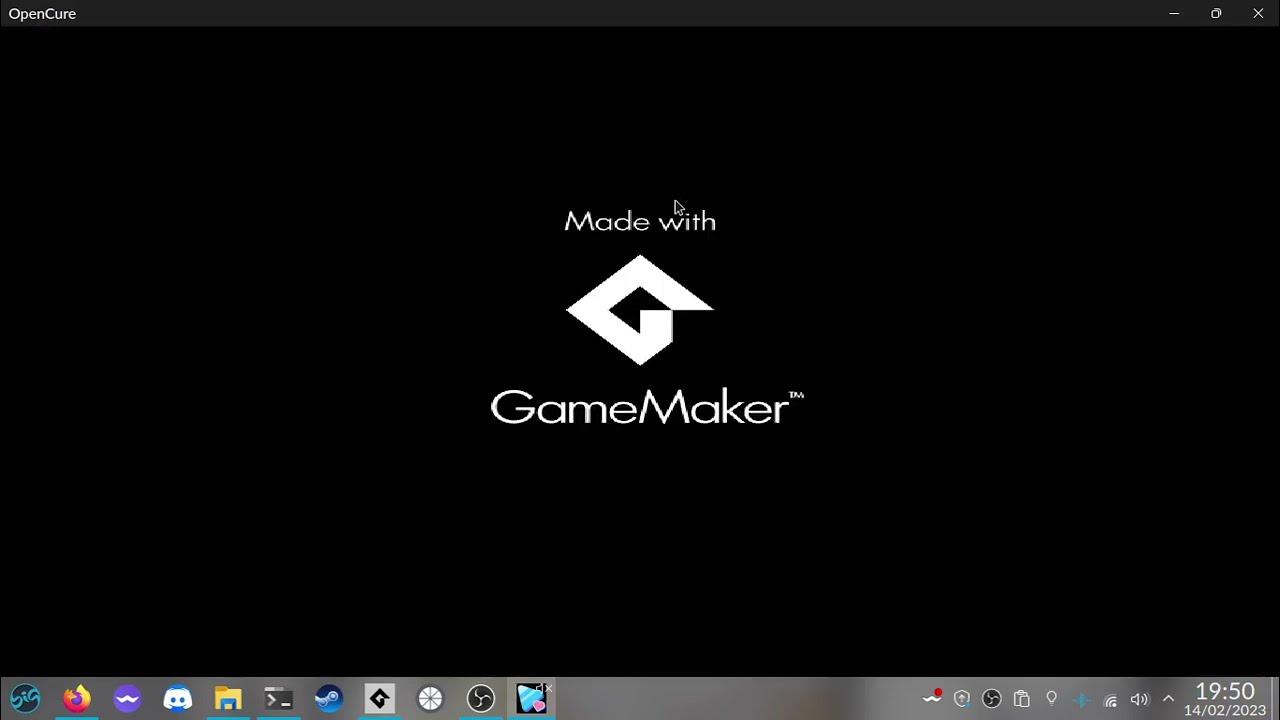Open the clipboard tray icon
The width and height of the screenshot is (1280, 720).
(x=1021, y=699)
